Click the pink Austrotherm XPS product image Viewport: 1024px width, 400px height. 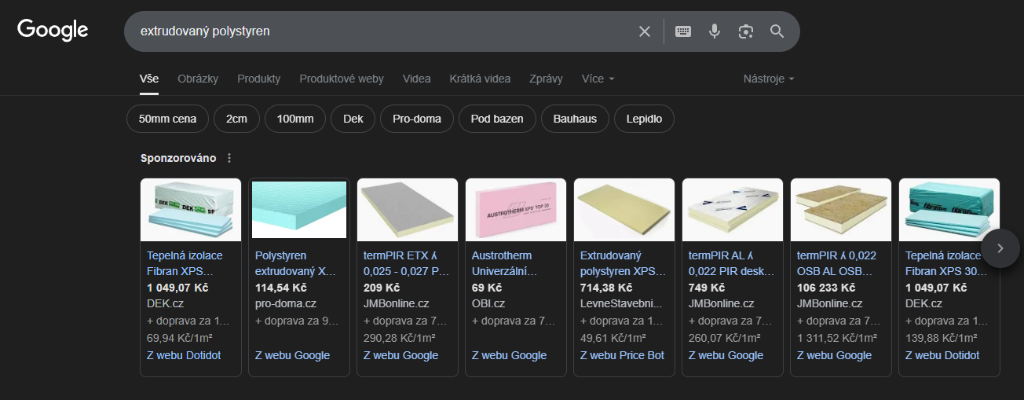point(516,209)
